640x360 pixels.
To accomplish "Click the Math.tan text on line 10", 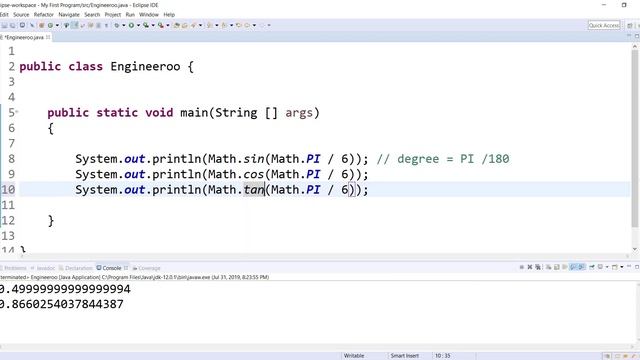I will tap(236, 190).
